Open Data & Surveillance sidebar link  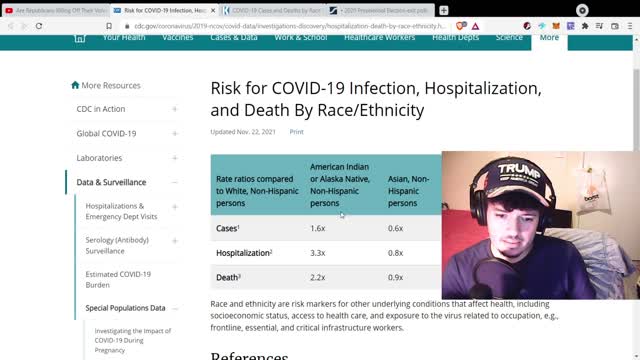click(x=111, y=182)
